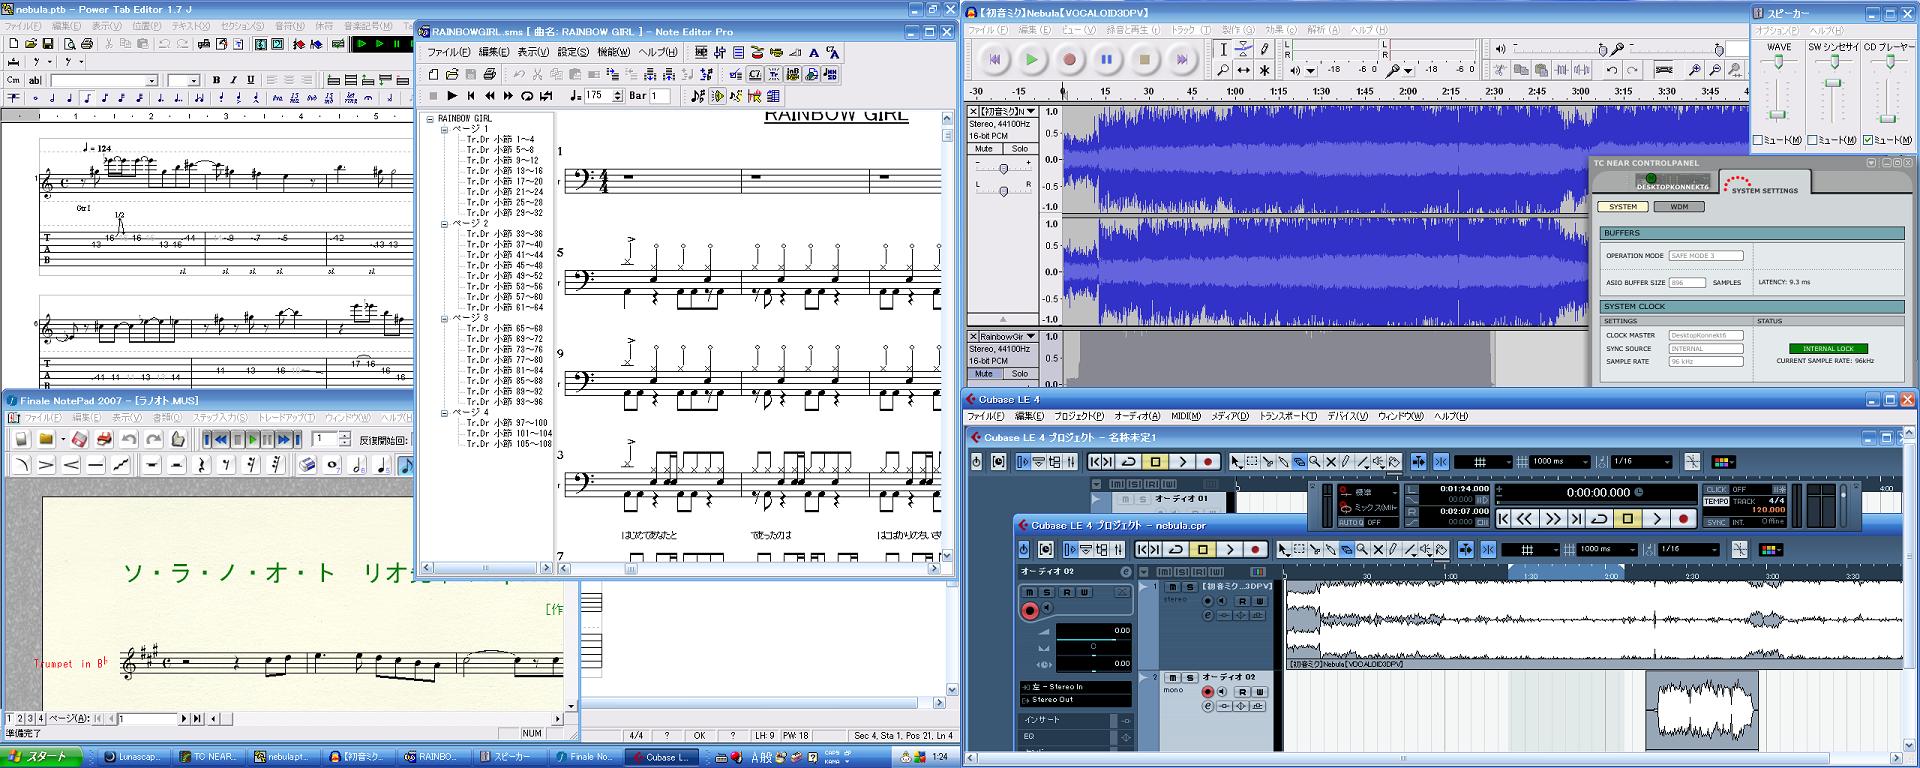Open the トランスポート(T) menu in Cubase
This screenshot has height=768, width=1920.
coord(1288,416)
